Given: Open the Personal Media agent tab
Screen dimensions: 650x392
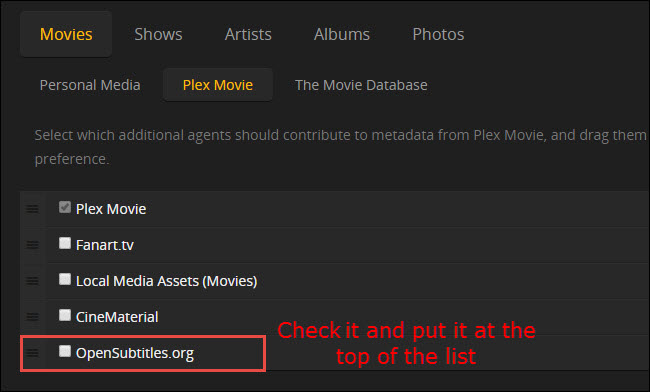Looking at the screenshot, I should [90, 85].
